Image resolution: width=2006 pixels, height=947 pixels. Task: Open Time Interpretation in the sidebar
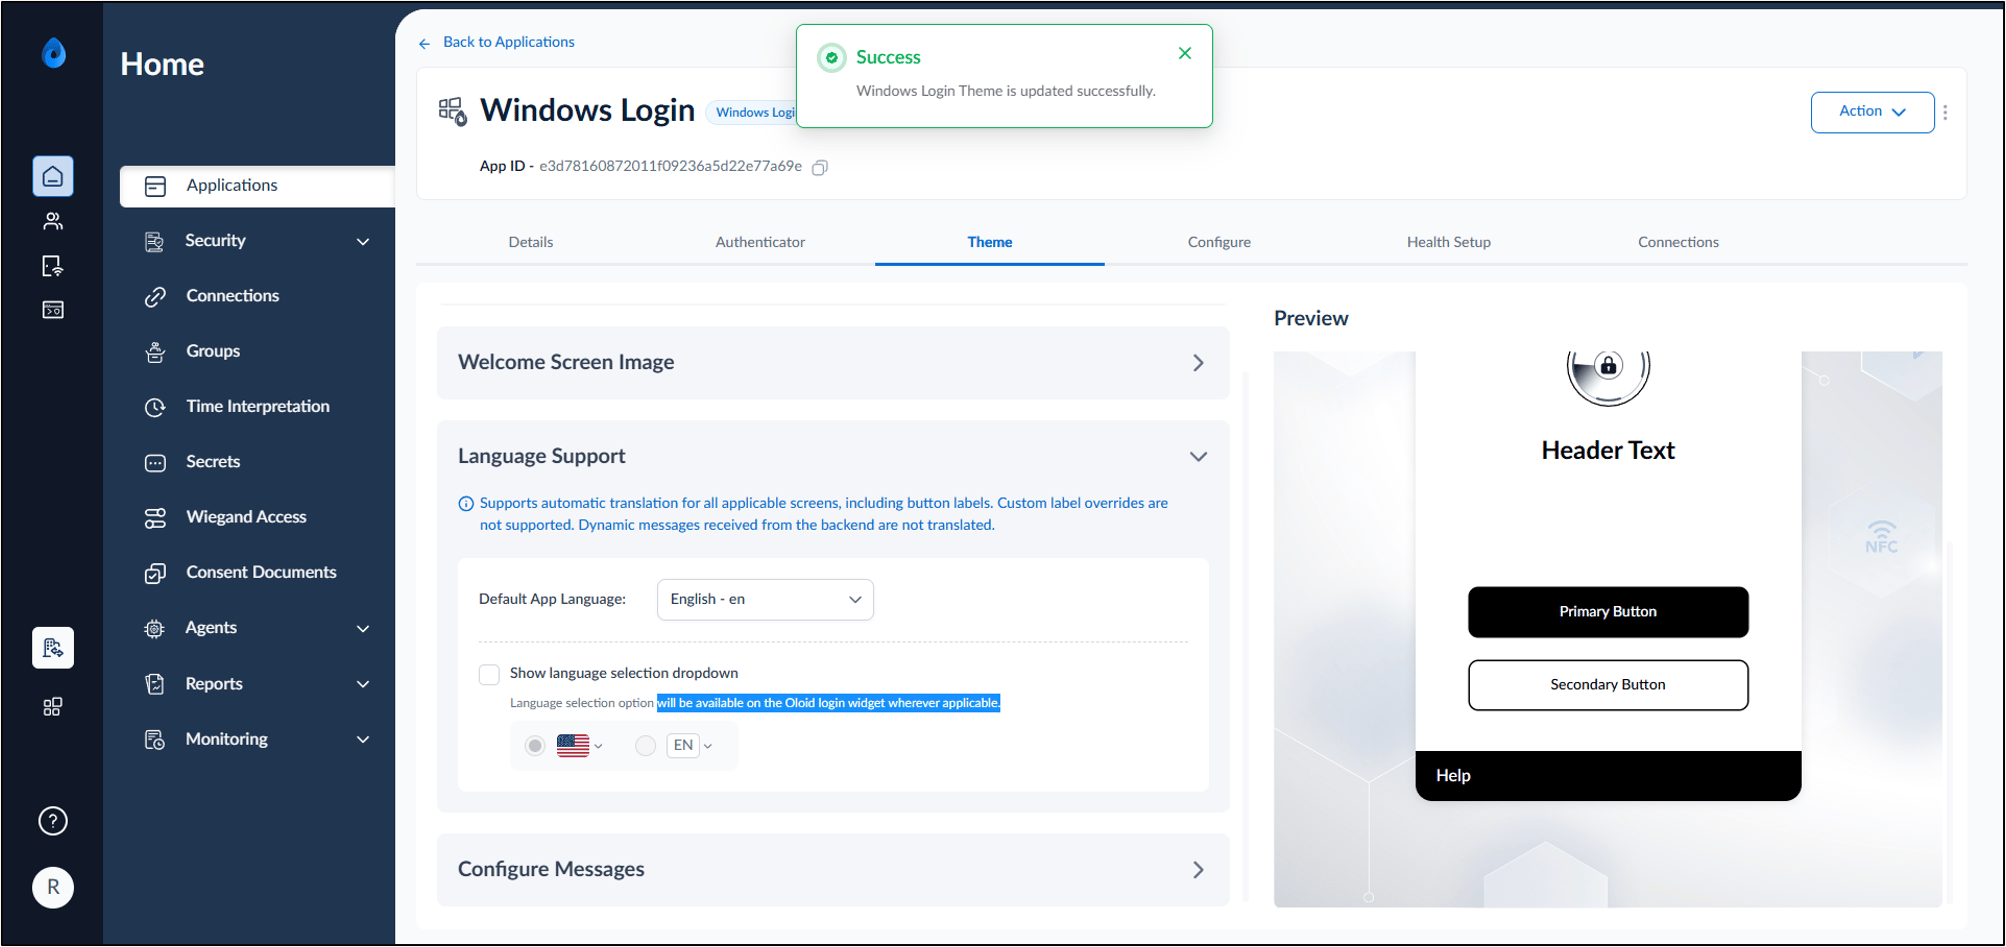[258, 407]
